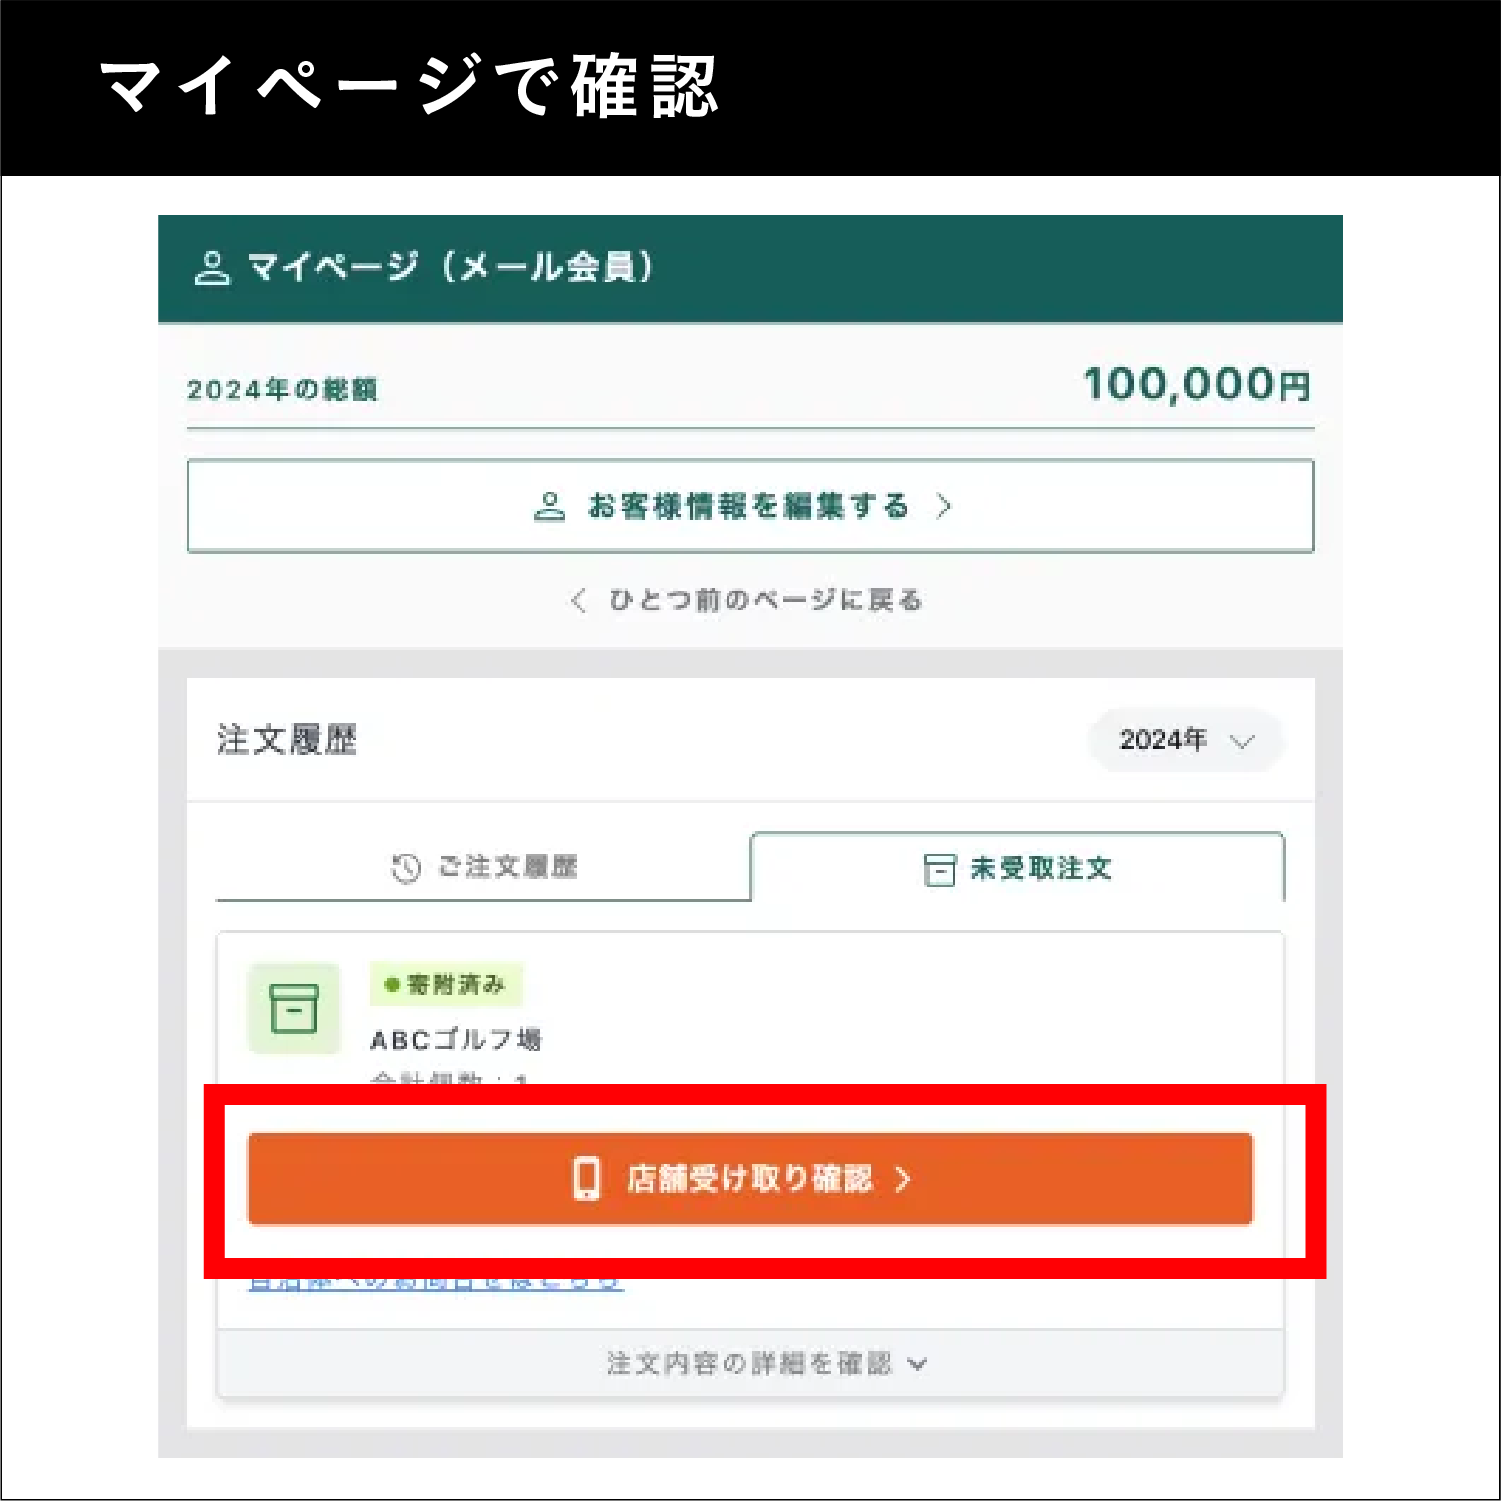Click the orange 店舗受け取り確認 button

(750, 1179)
